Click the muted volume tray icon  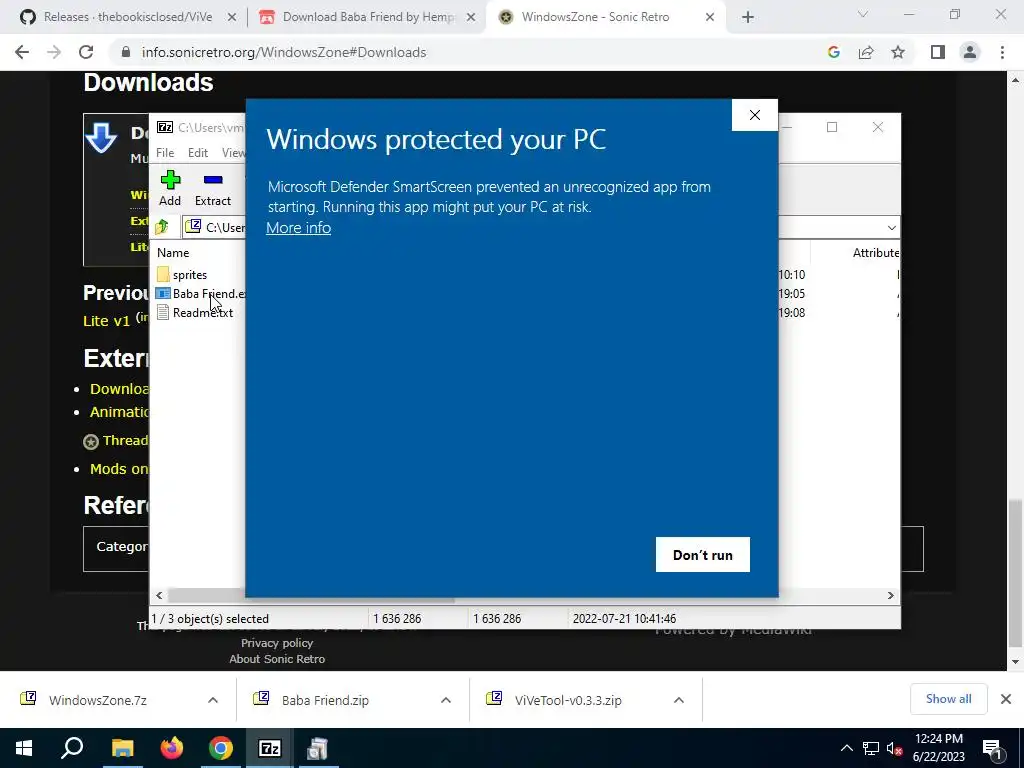(x=894, y=748)
